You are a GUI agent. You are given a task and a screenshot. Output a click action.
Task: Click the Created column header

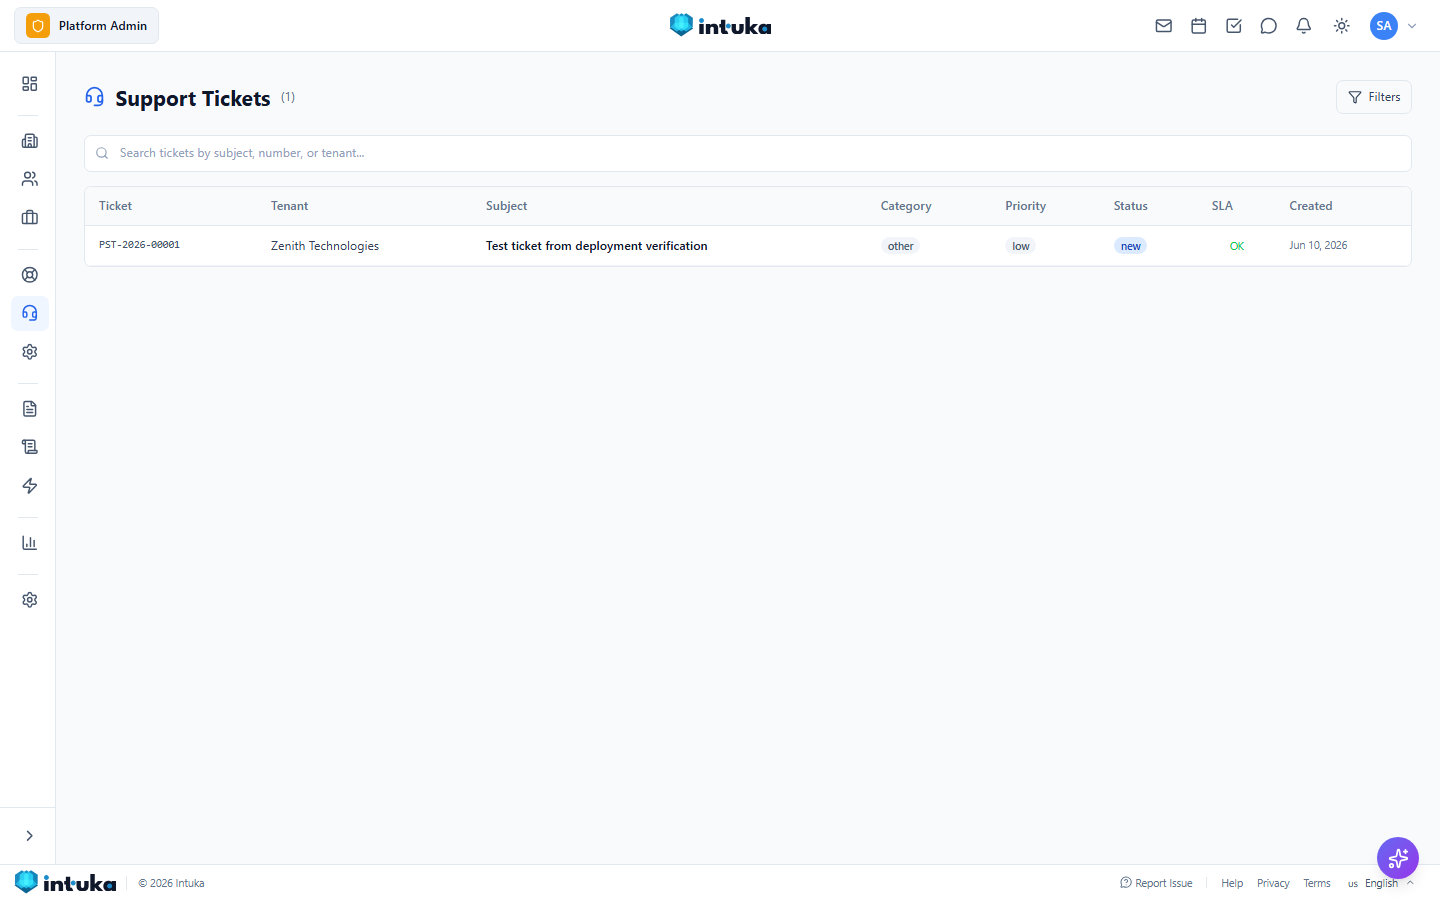tap(1311, 206)
